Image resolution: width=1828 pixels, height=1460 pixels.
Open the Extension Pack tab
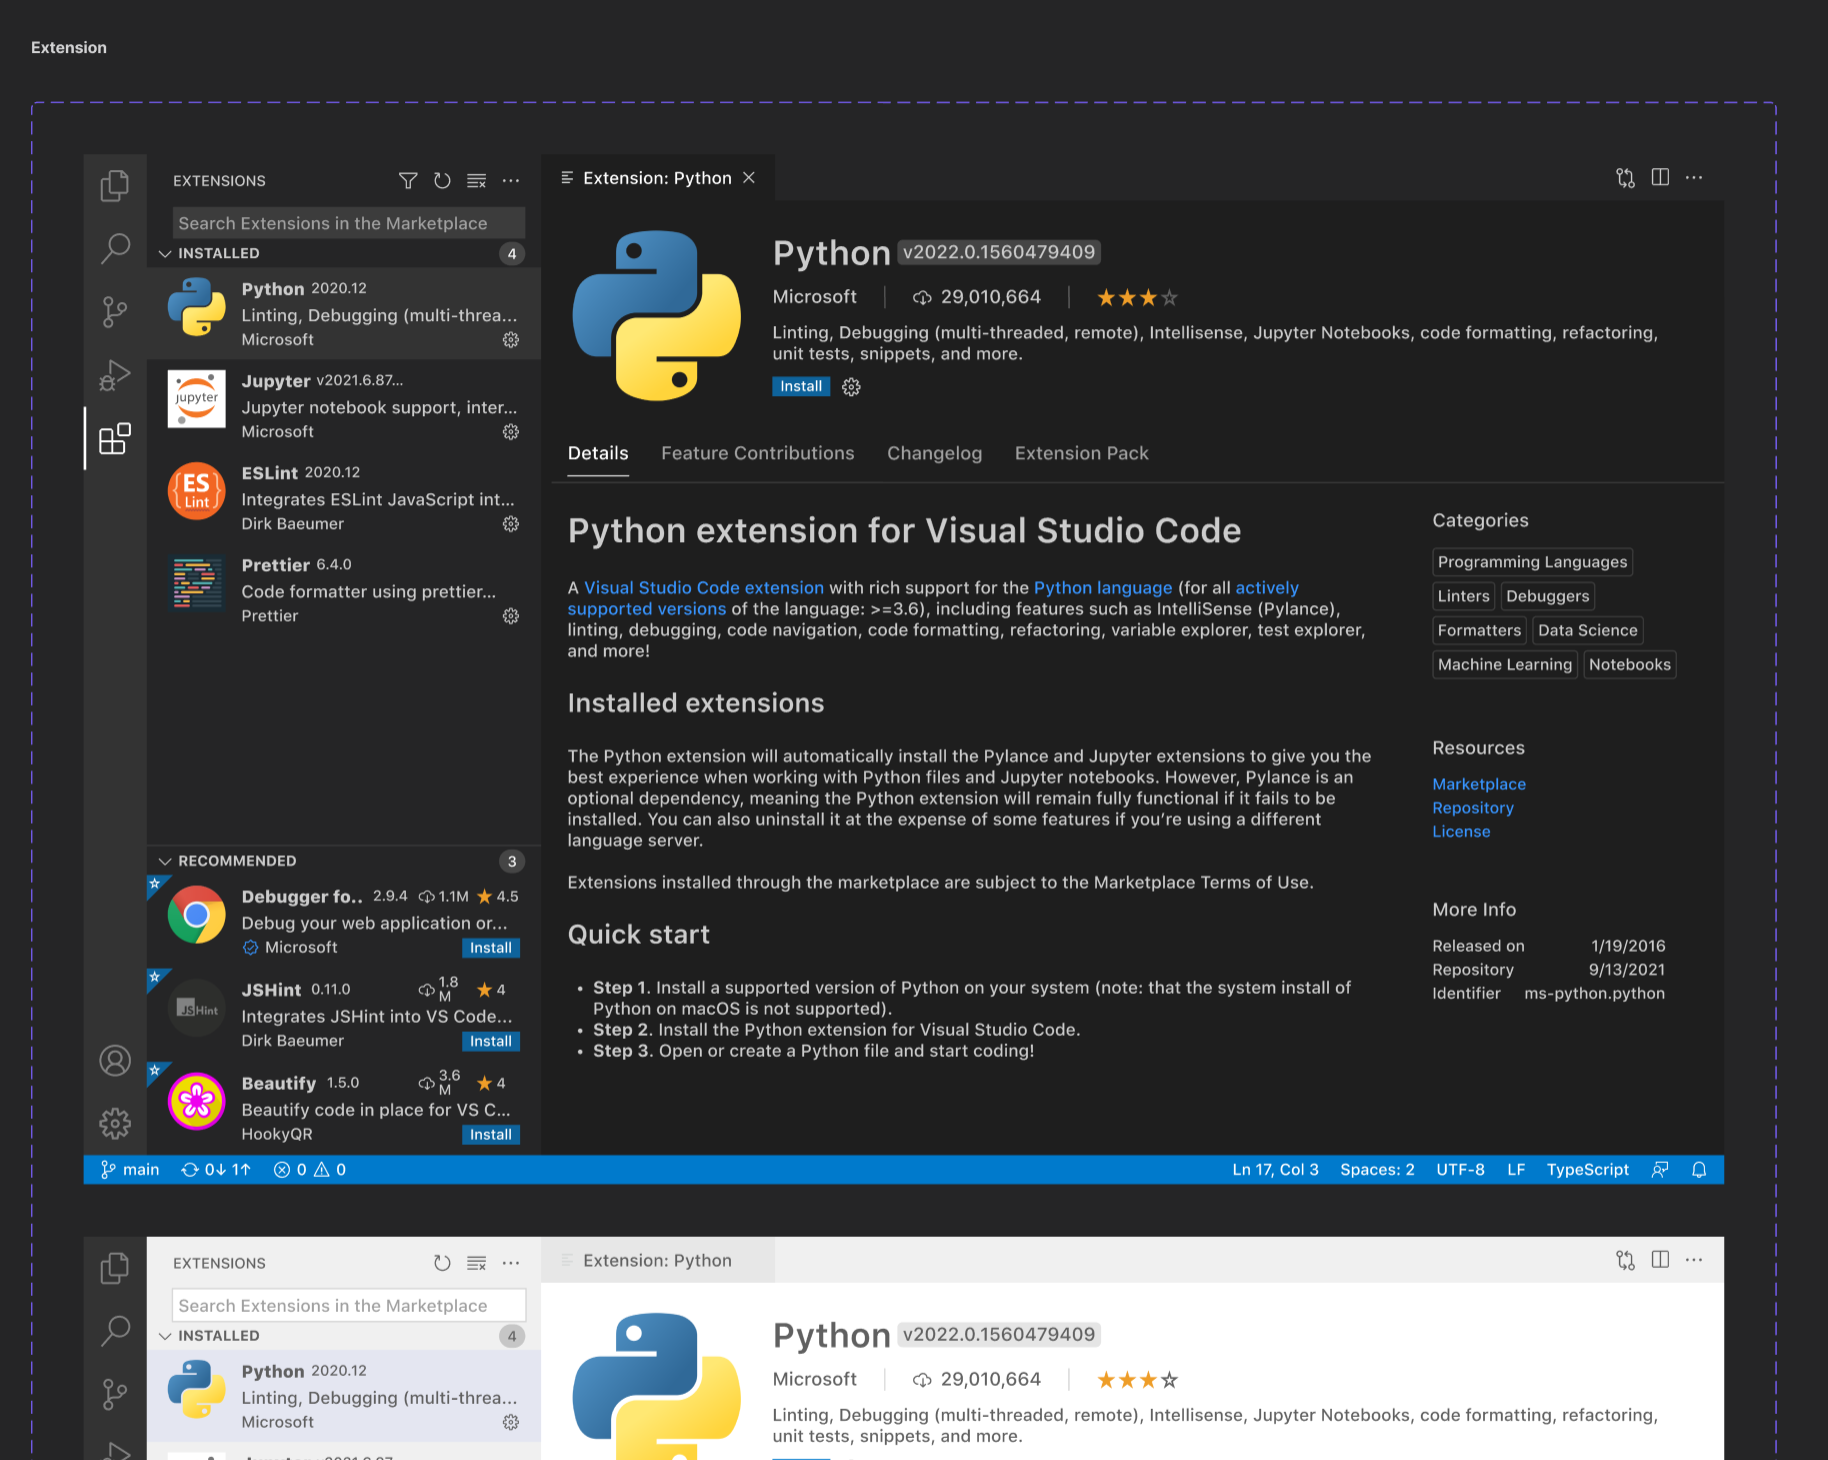click(1081, 453)
